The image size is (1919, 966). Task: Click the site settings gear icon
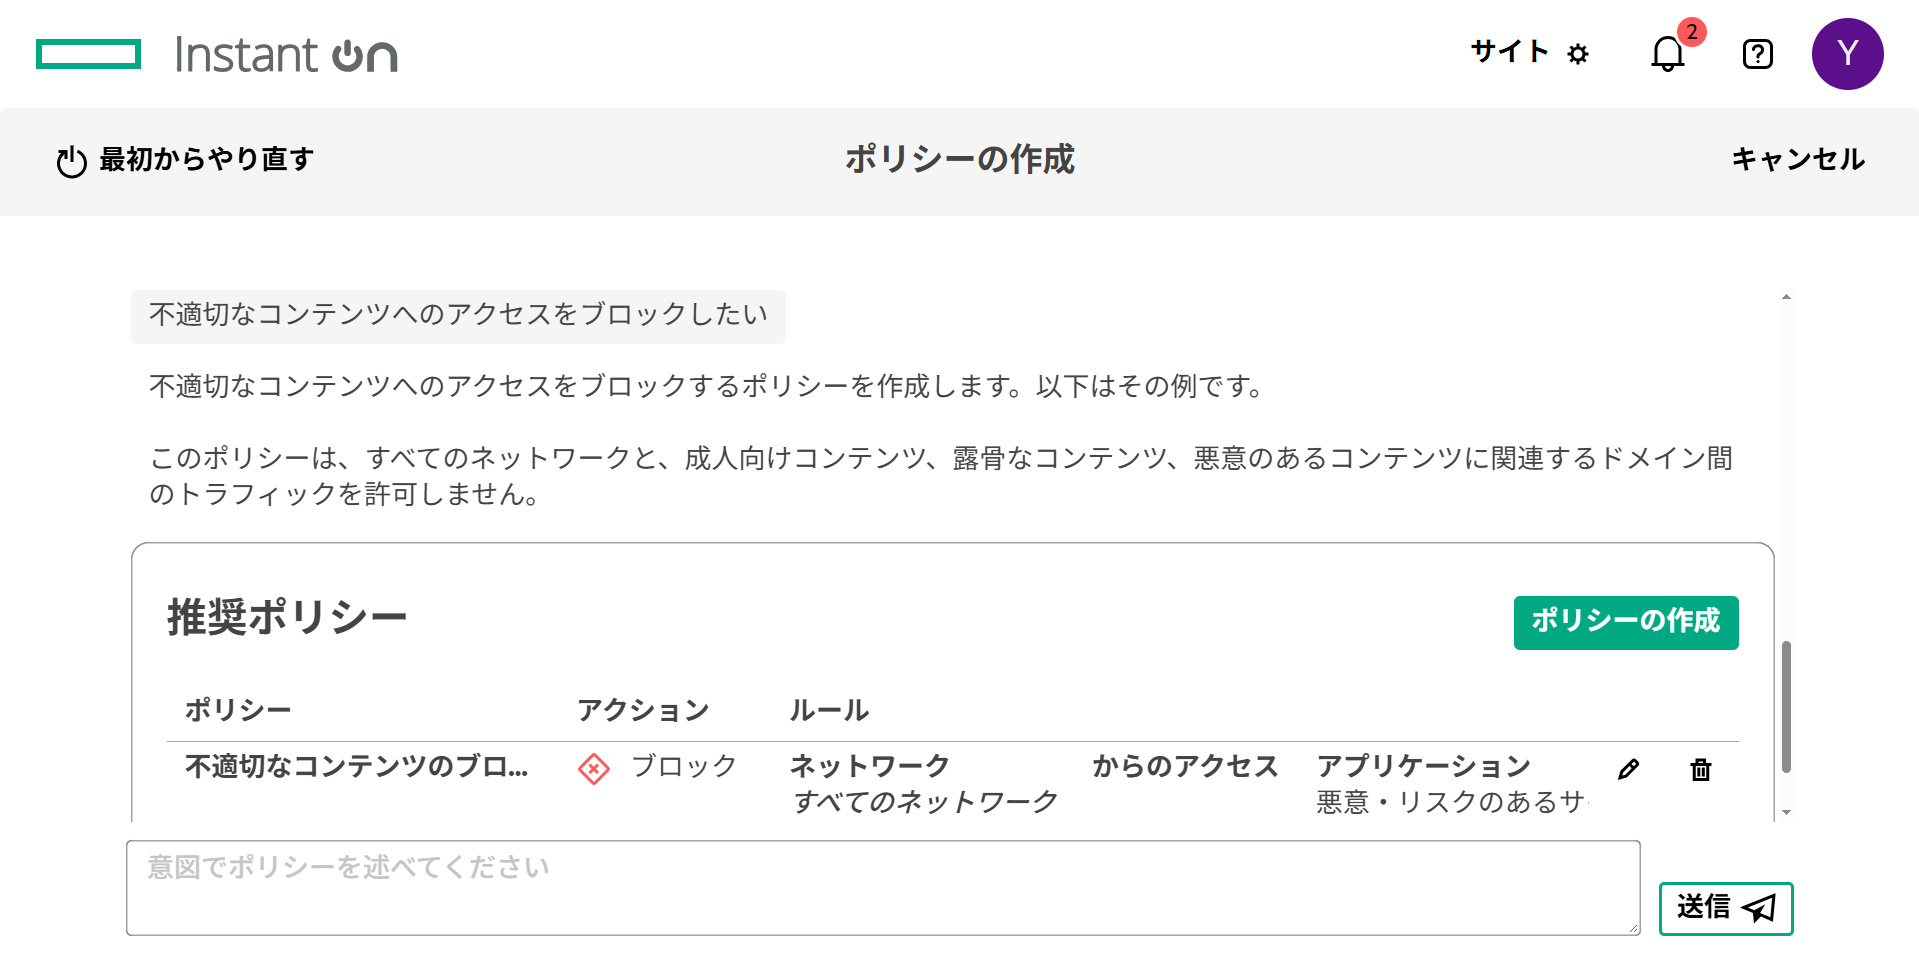point(1578,54)
